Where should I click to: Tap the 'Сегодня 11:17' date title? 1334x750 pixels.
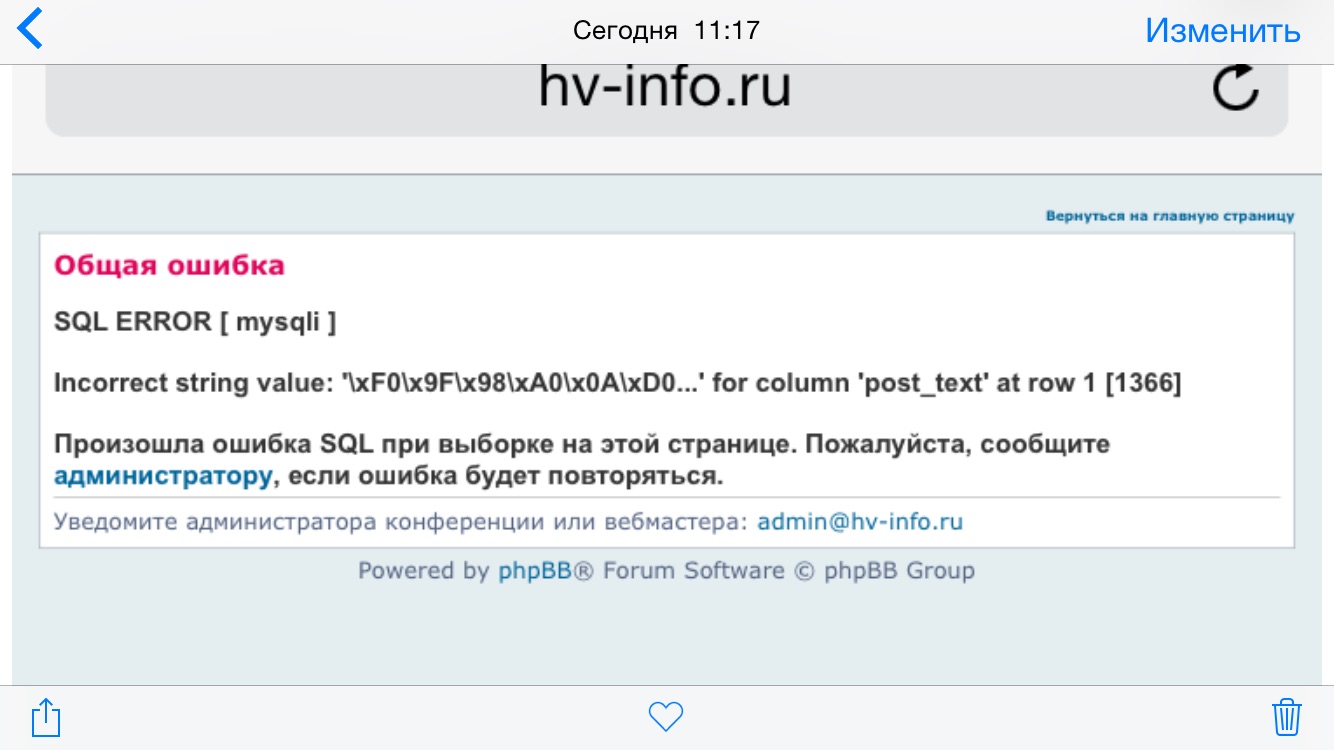click(x=666, y=30)
